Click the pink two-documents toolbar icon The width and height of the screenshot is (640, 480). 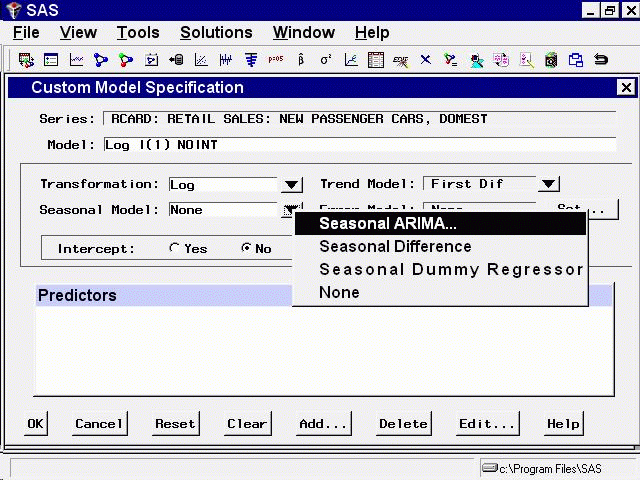501,60
